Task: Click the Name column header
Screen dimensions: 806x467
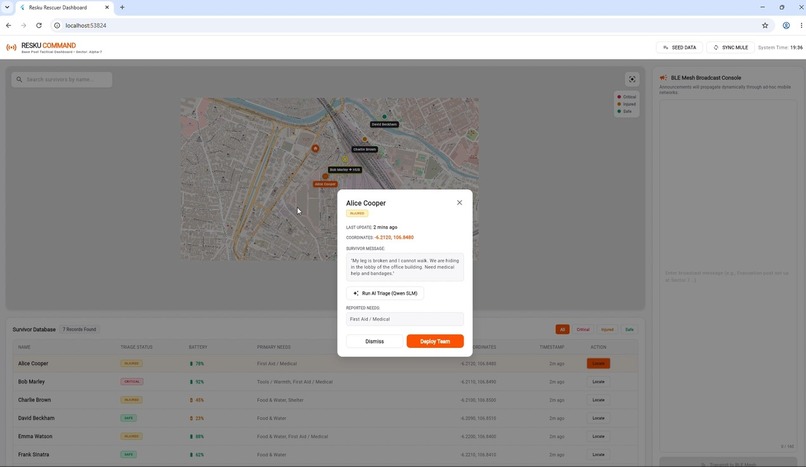Action: [x=24, y=347]
